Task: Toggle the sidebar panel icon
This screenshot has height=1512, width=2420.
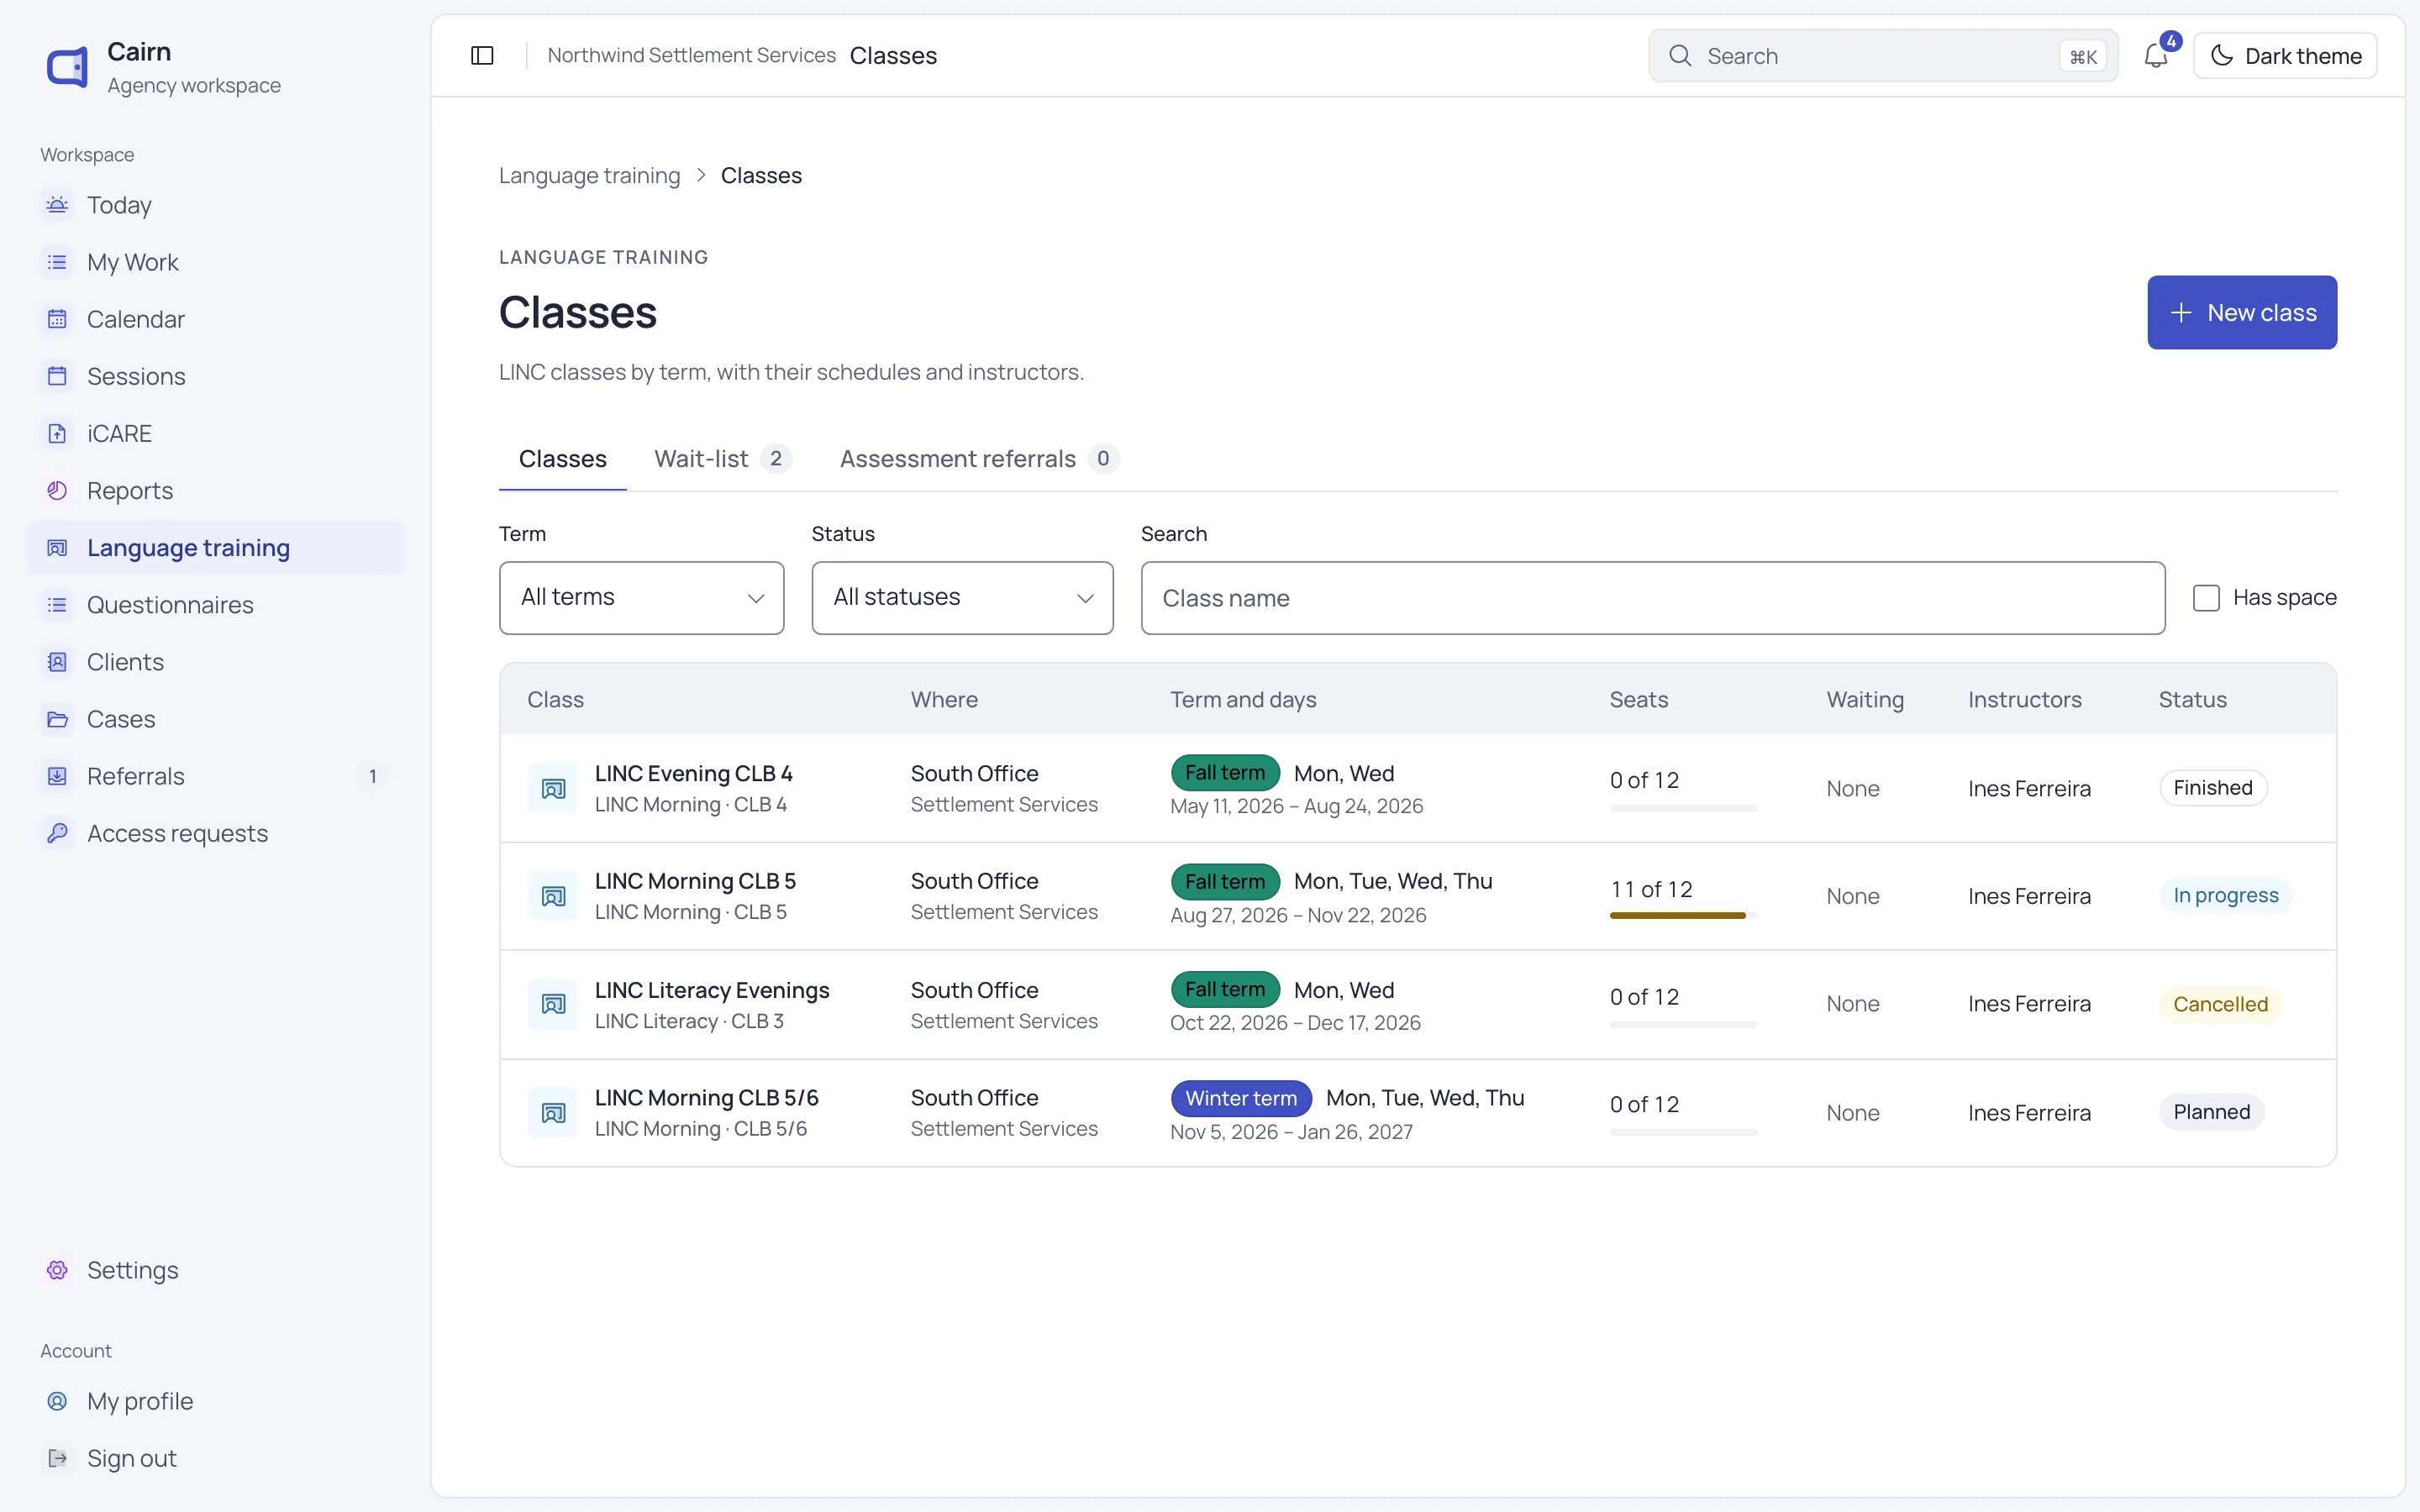Action: (482, 55)
